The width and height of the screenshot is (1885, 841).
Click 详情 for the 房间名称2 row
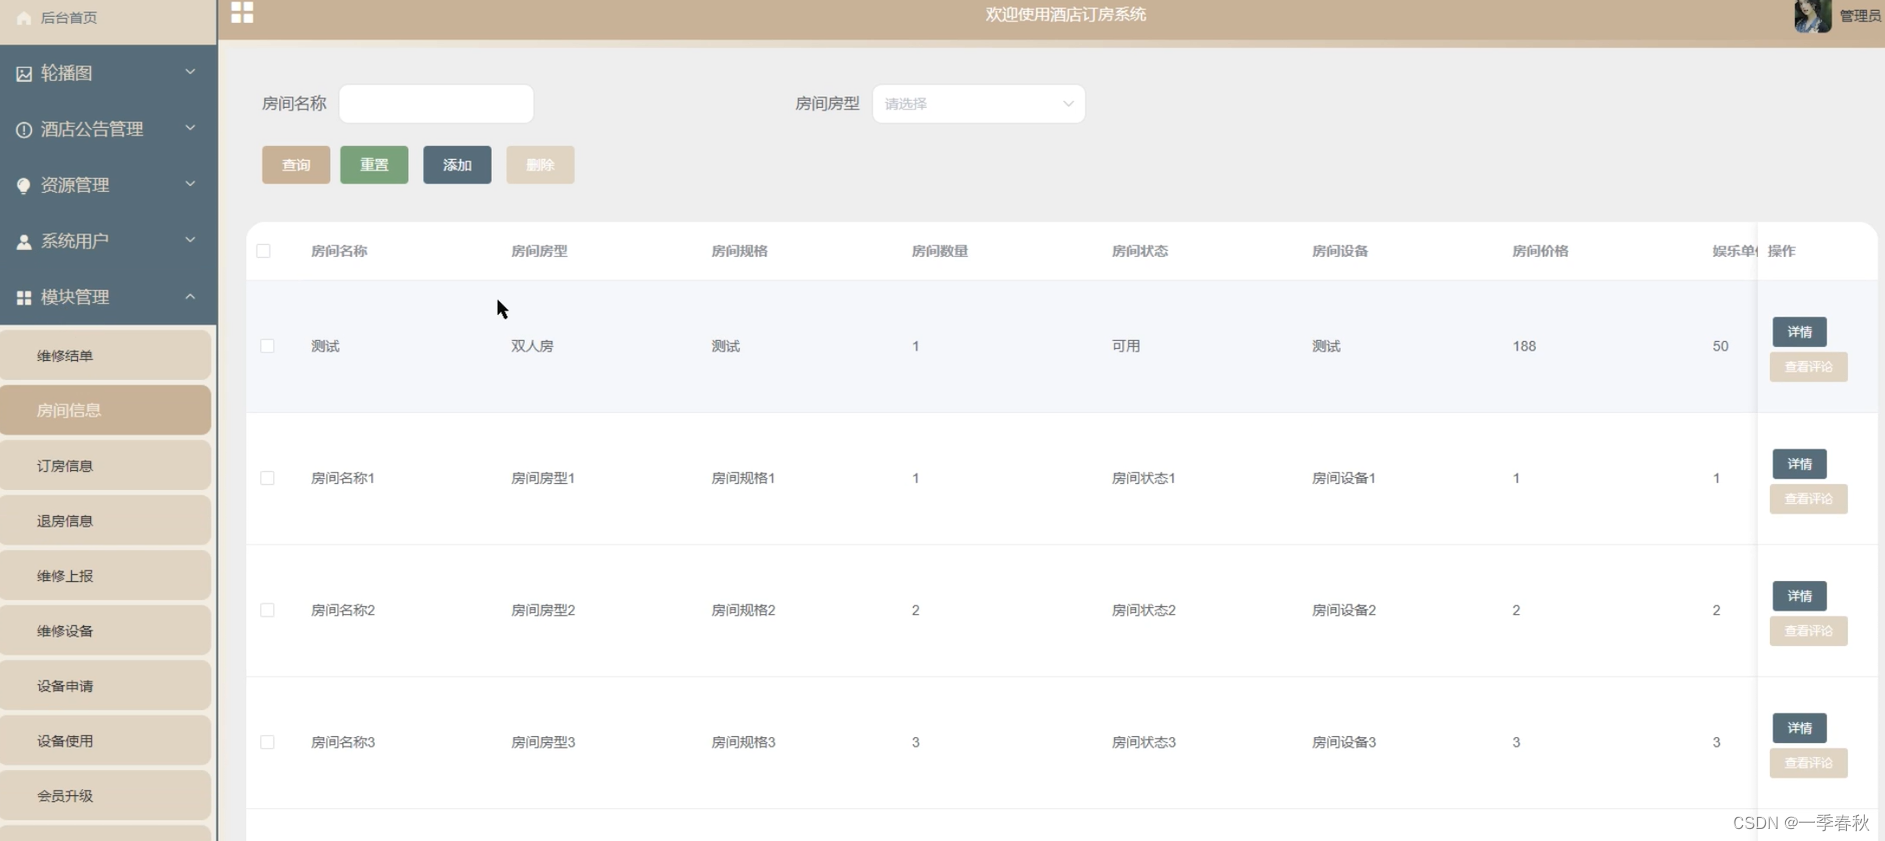(1799, 596)
